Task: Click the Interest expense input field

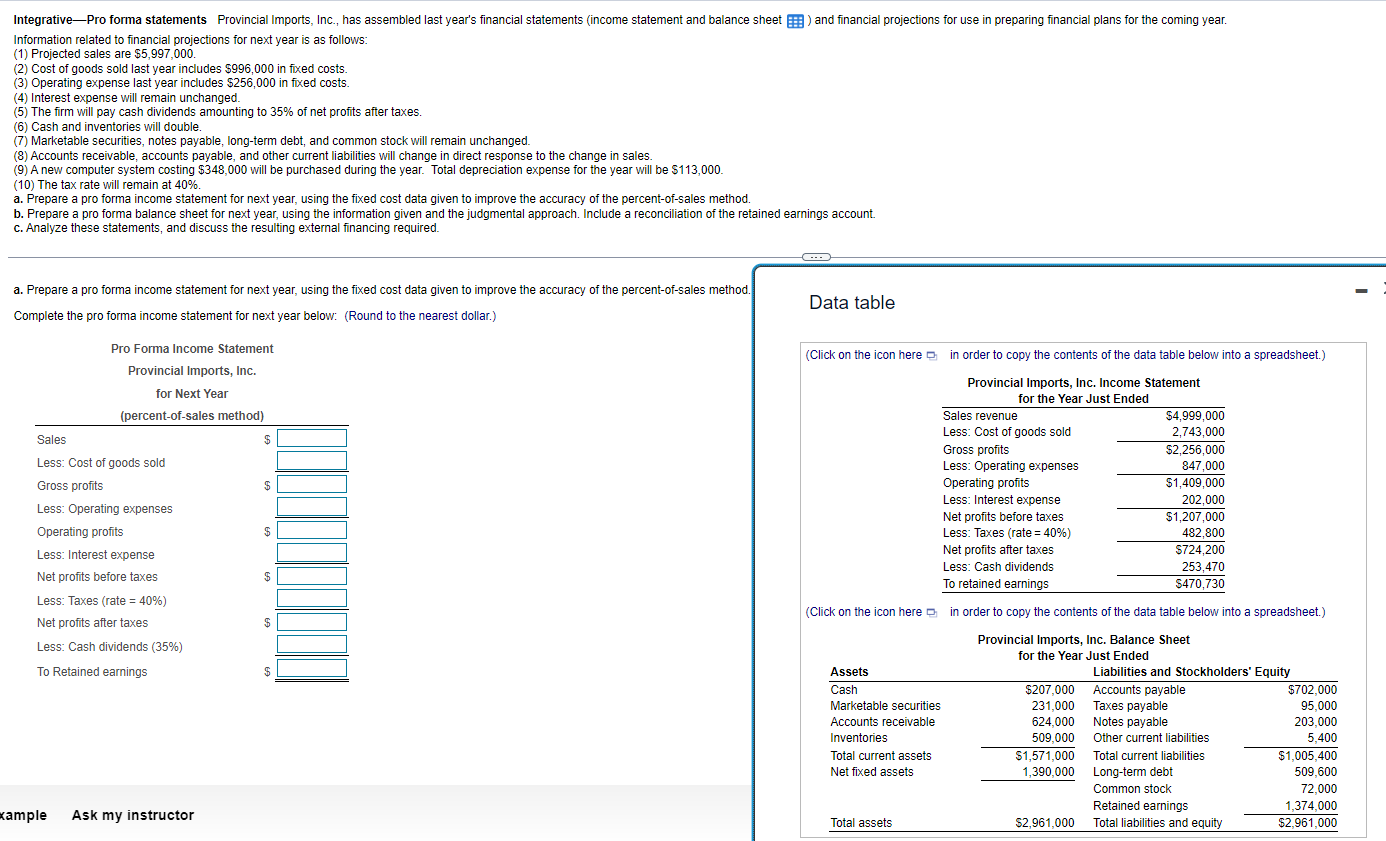Action: click(312, 553)
